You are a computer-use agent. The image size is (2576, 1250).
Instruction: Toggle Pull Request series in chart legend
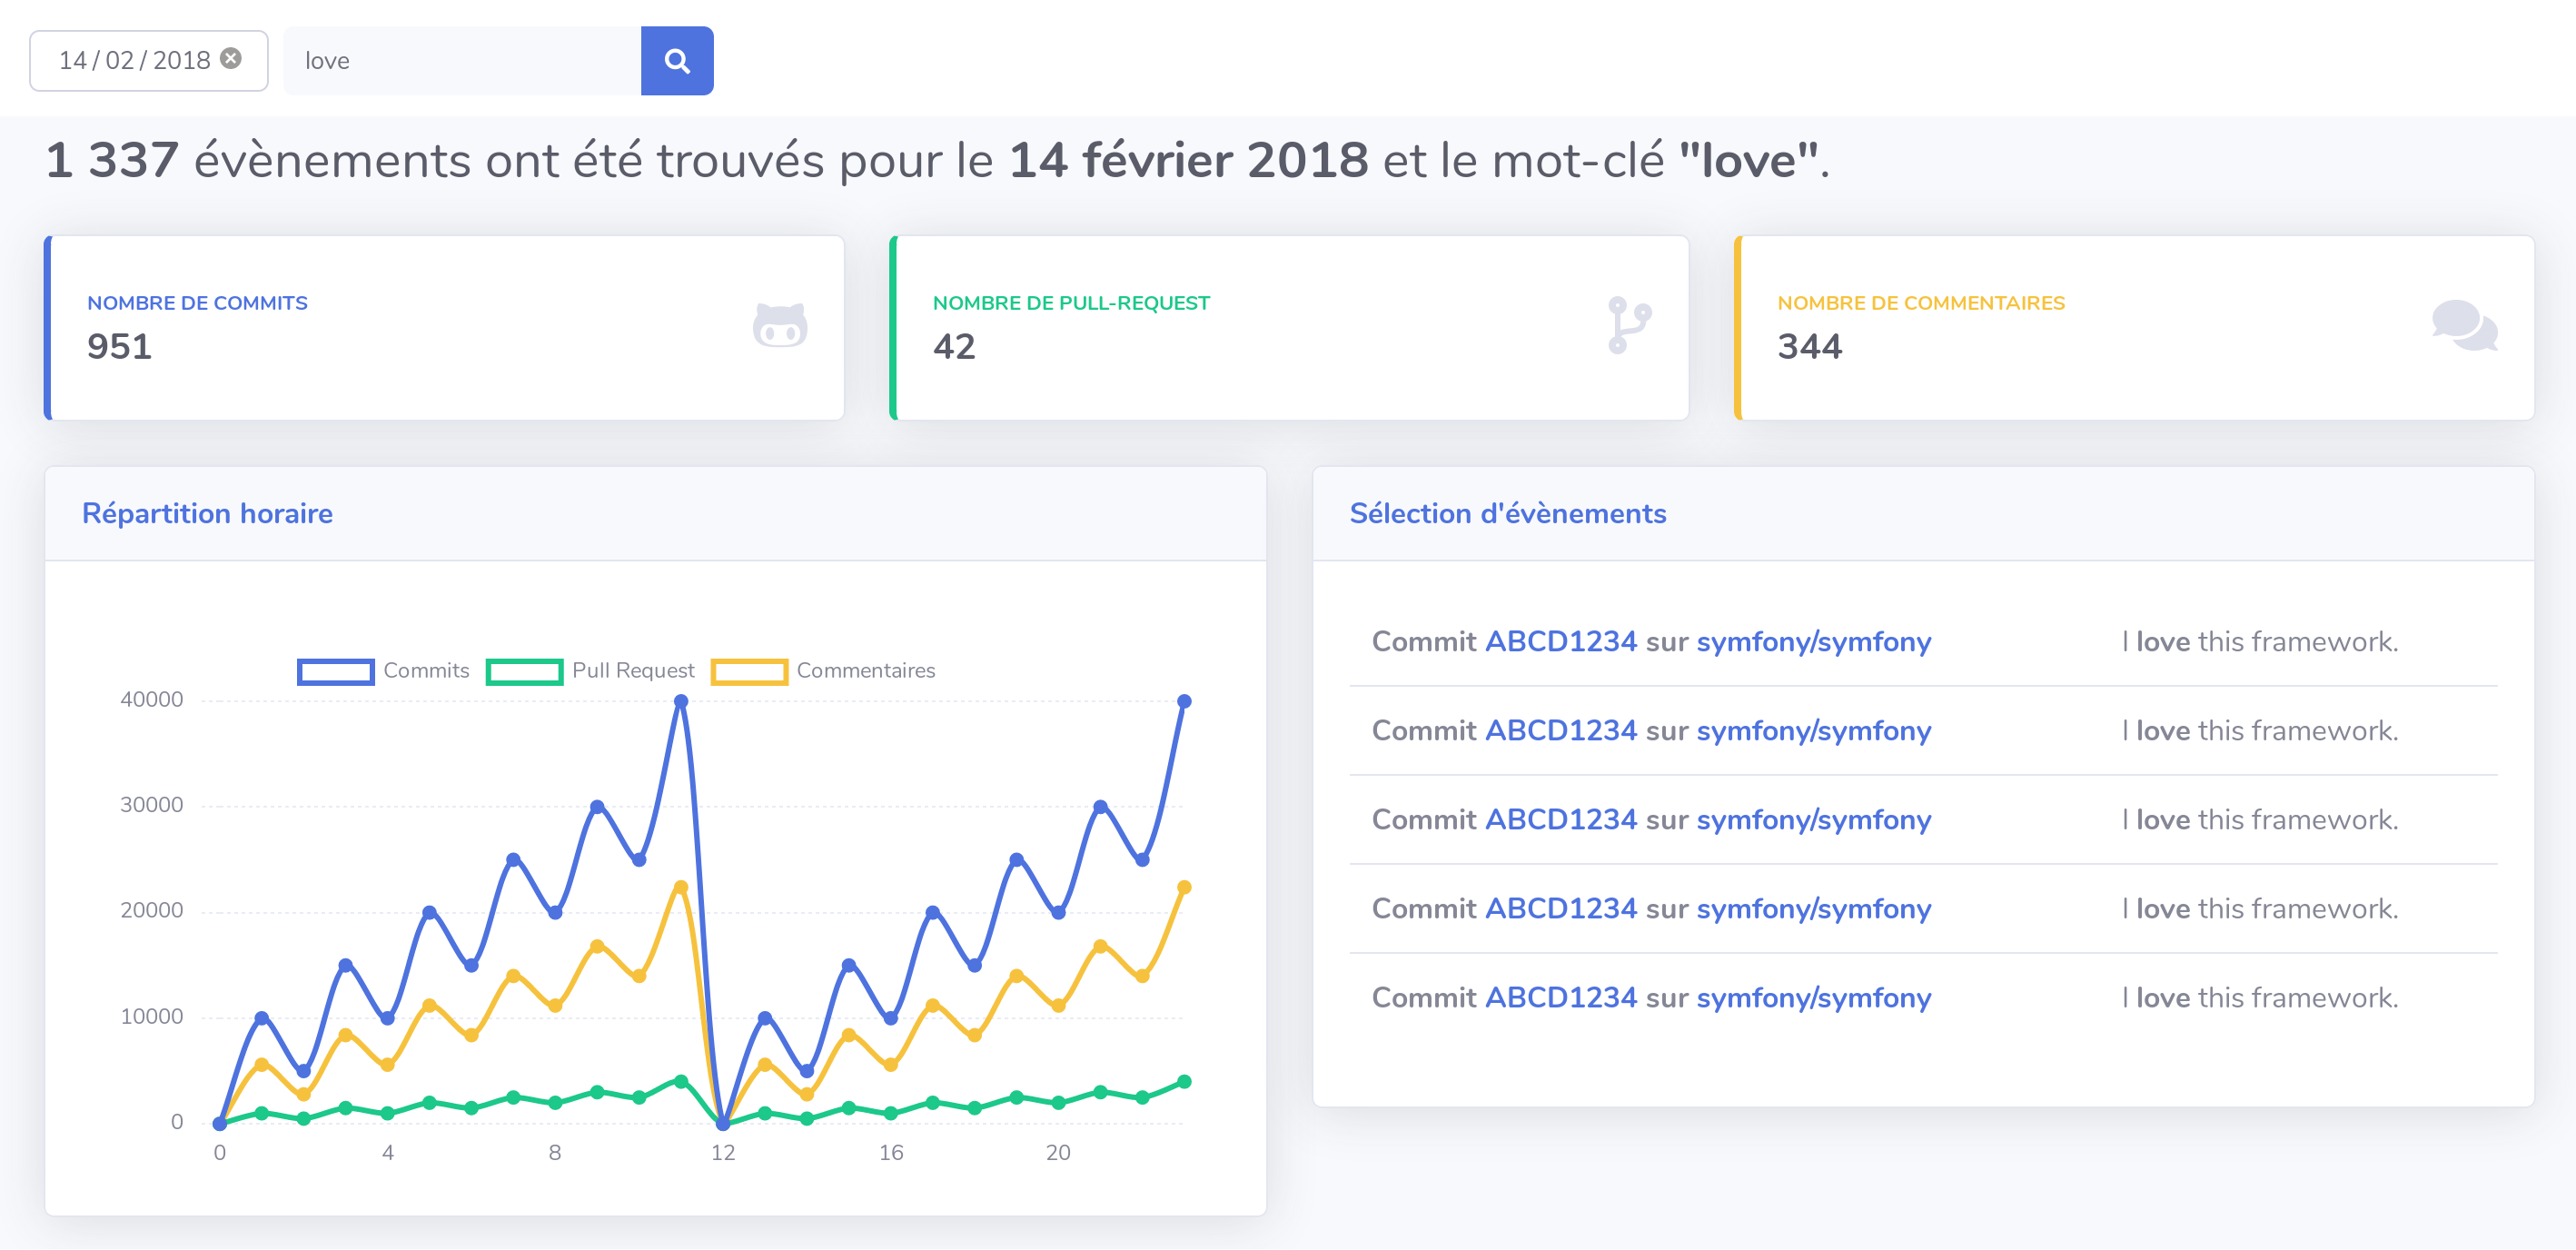pos(632,671)
